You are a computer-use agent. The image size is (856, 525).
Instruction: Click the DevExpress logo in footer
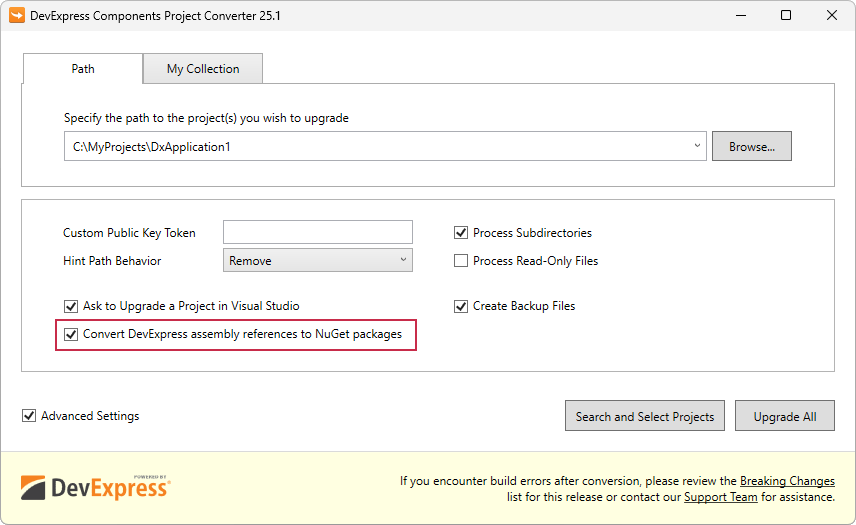coord(96,487)
